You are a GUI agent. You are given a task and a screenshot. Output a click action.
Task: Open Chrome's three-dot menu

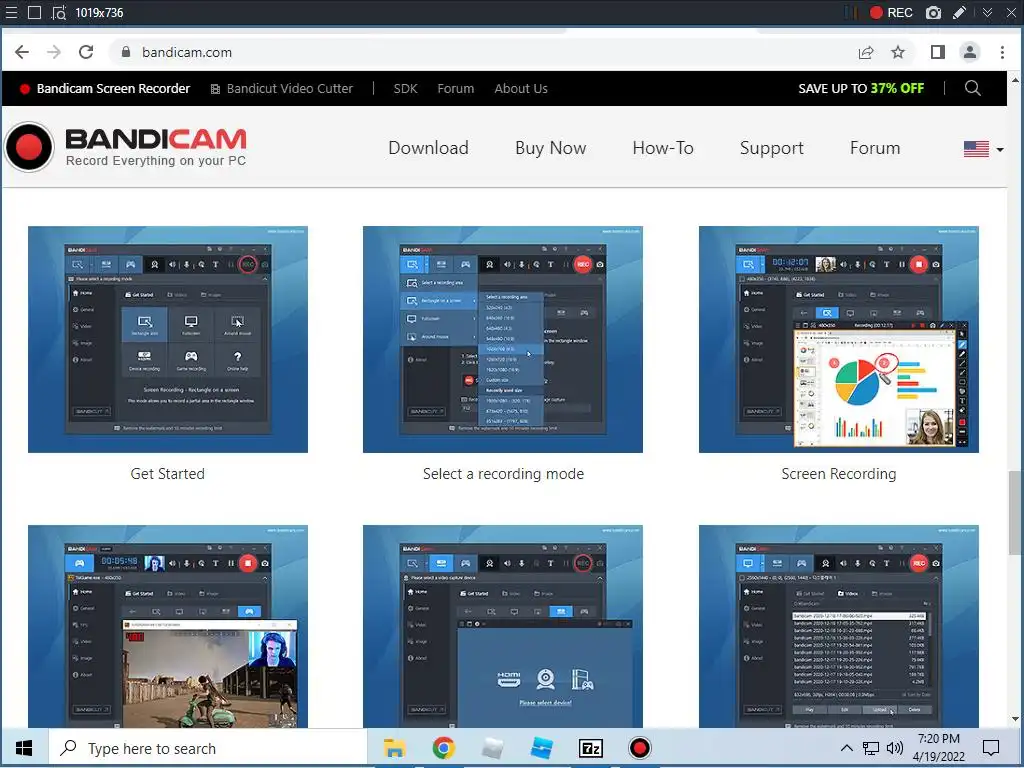pos(1002,52)
